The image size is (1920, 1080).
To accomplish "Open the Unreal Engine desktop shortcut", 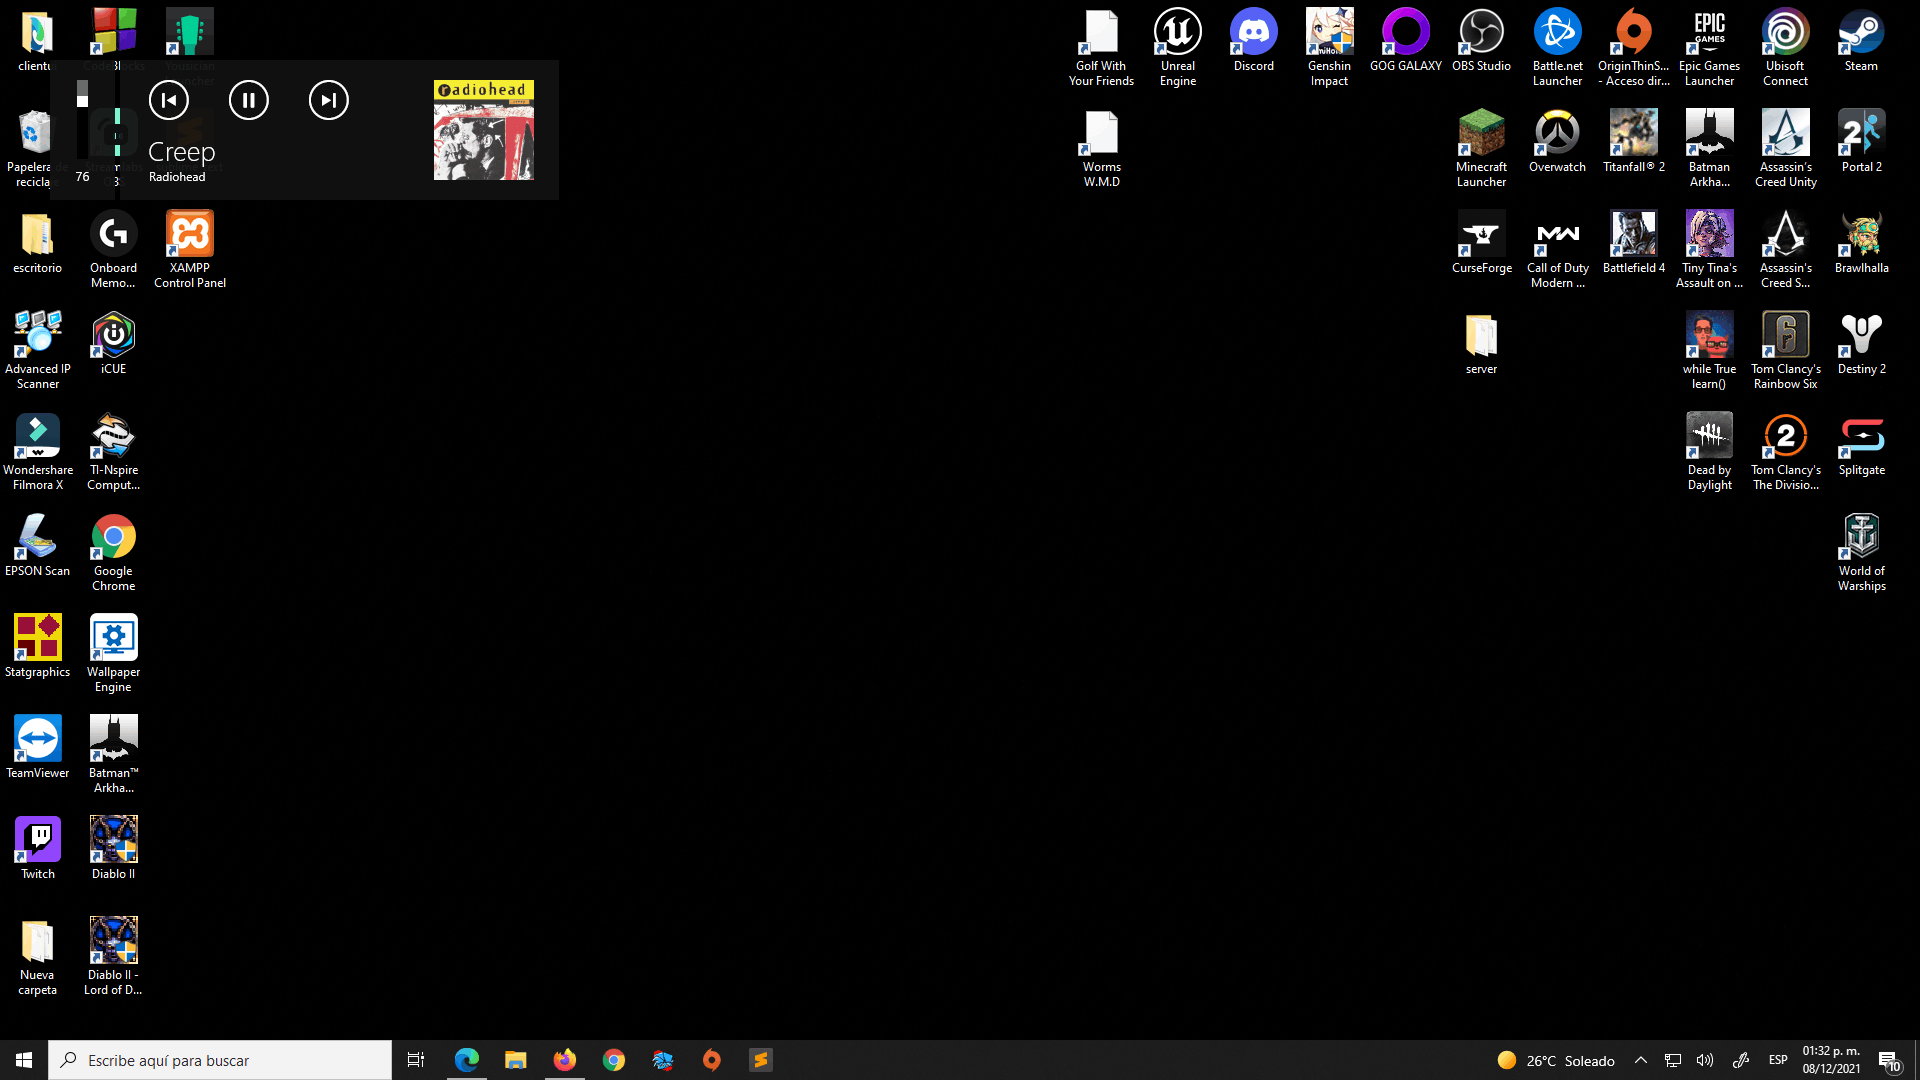I will [x=1178, y=47].
